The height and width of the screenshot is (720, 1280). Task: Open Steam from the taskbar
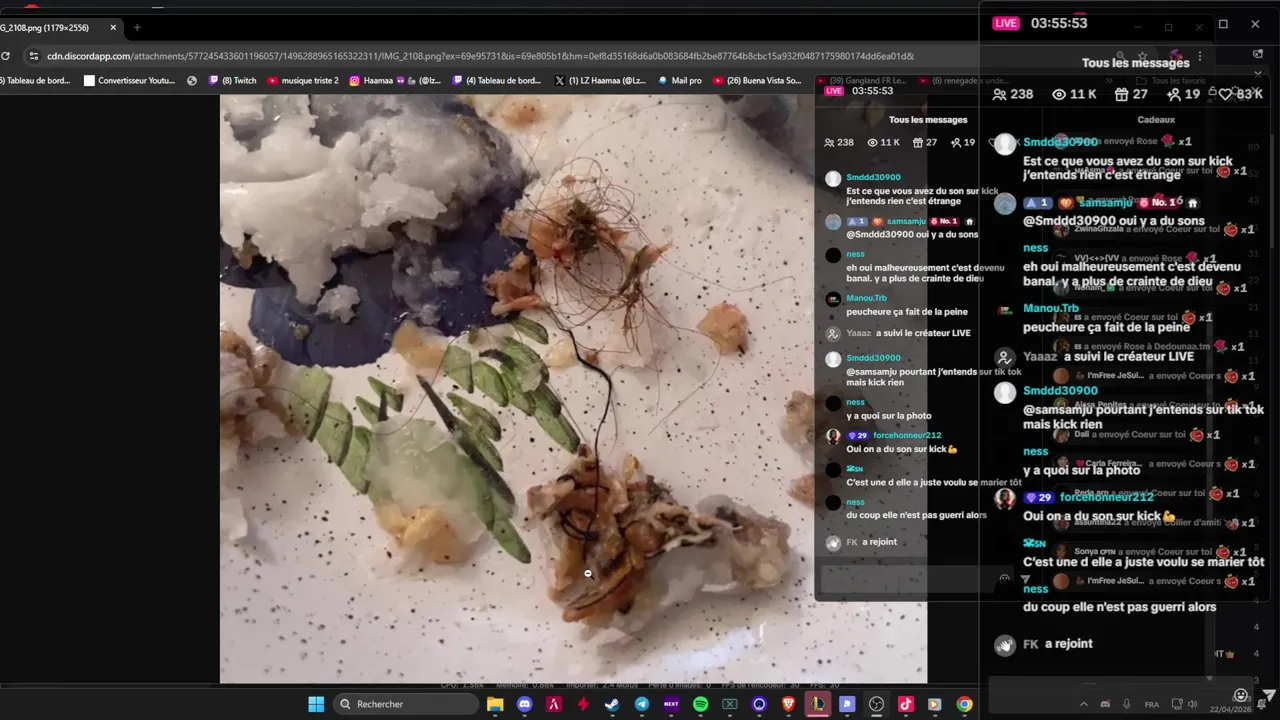pos(612,704)
